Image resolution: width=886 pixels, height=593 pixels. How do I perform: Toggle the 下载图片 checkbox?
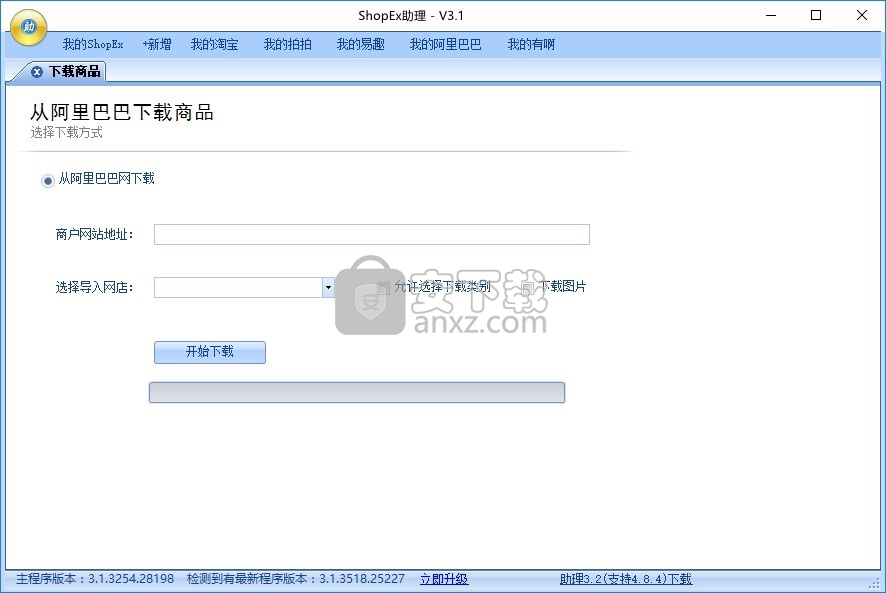[x=527, y=288]
